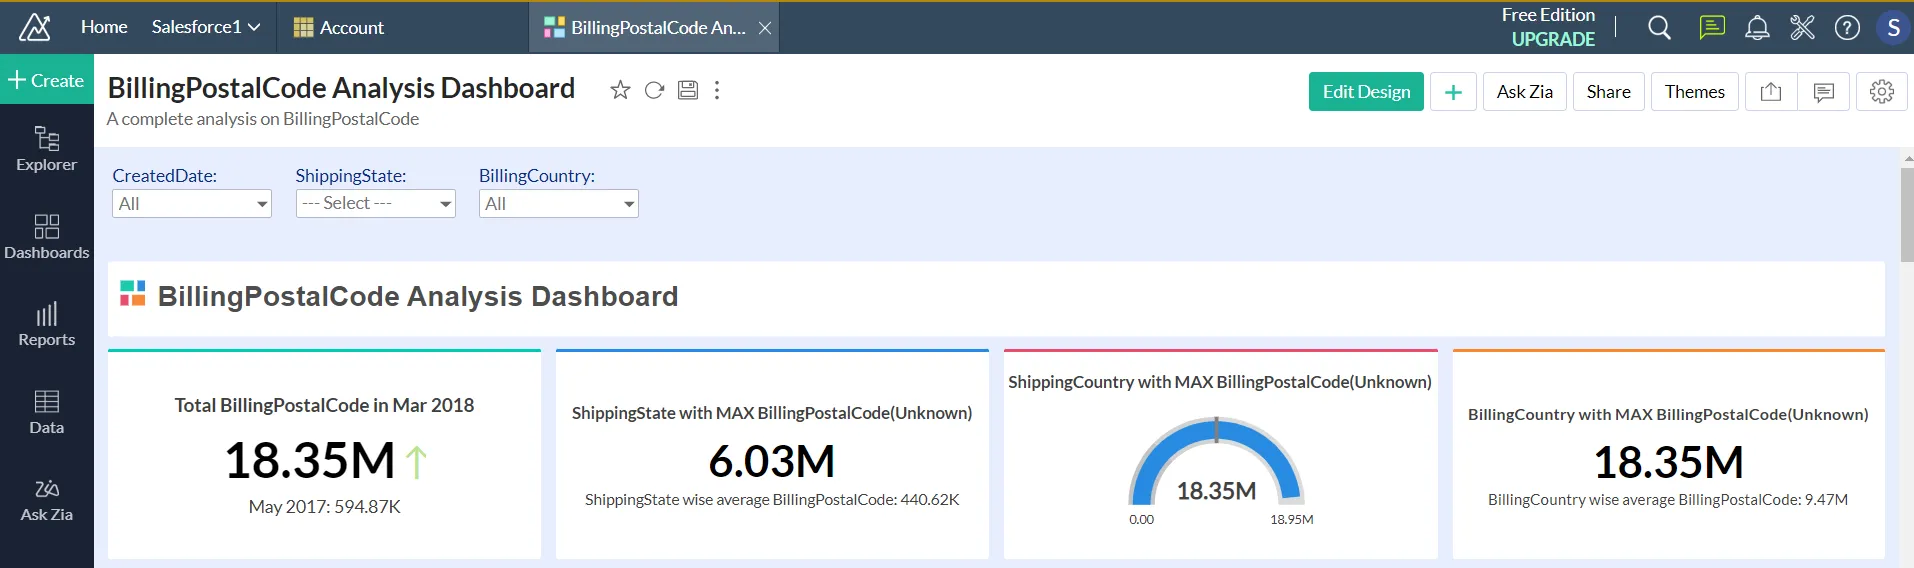The height and width of the screenshot is (568, 1914).
Task: Open the search magnifier icon
Action: click(x=1659, y=28)
